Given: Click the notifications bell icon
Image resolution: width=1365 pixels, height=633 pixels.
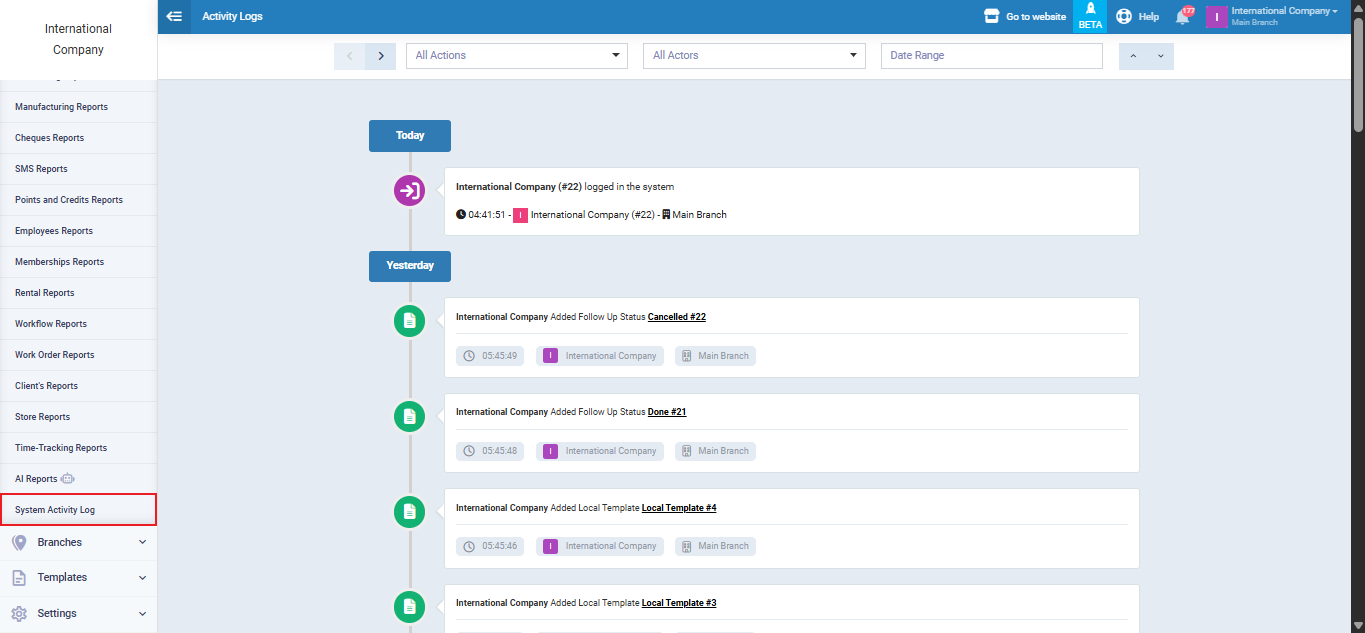Looking at the screenshot, I should pos(1183,17).
